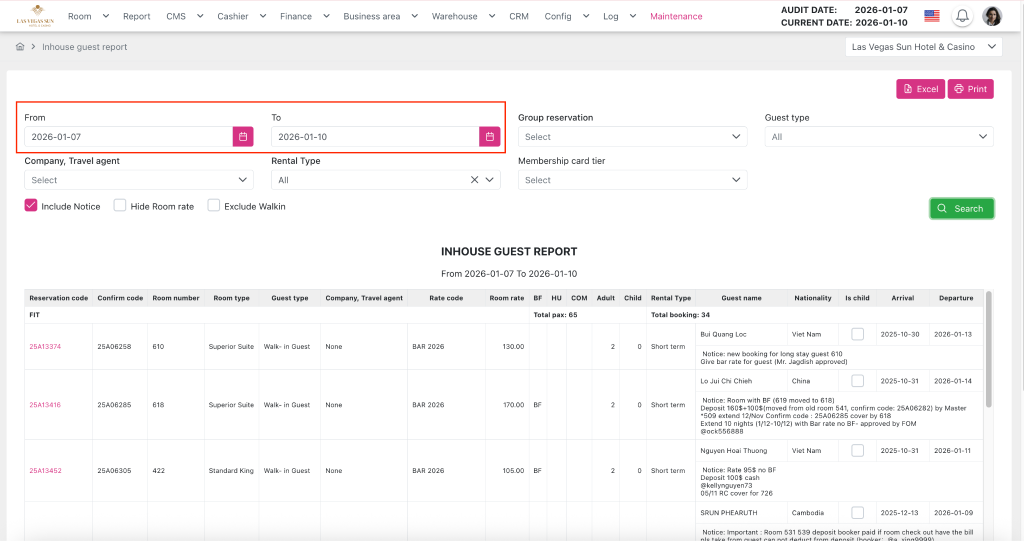Expand the Company, Travel agent dropdown

coord(138,180)
